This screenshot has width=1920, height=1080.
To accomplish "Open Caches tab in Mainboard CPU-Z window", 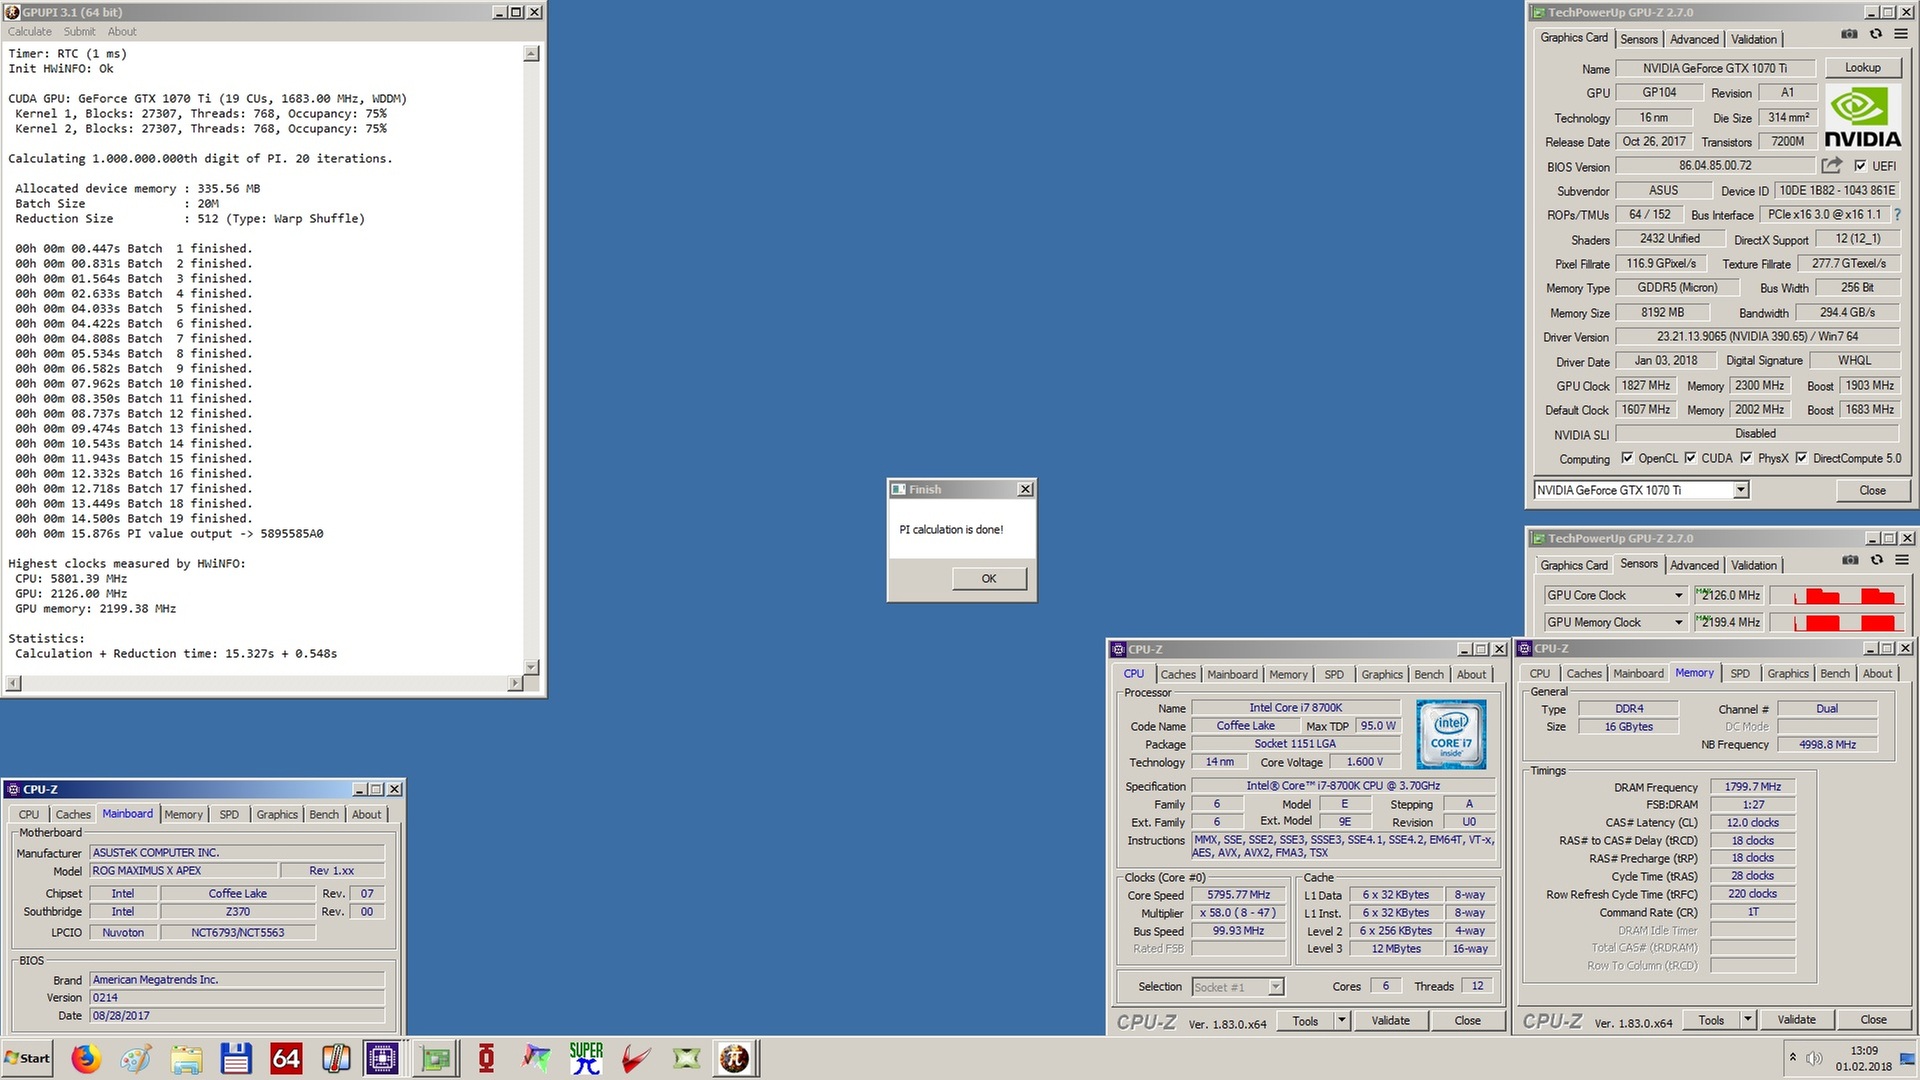I will 73,815.
